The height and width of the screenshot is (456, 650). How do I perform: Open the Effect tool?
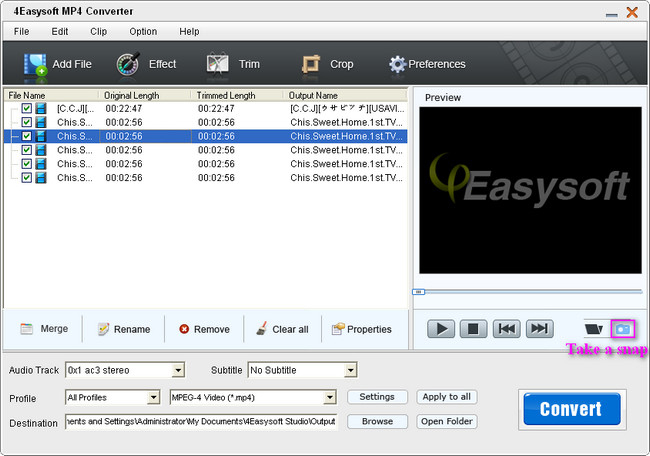[128, 64]
